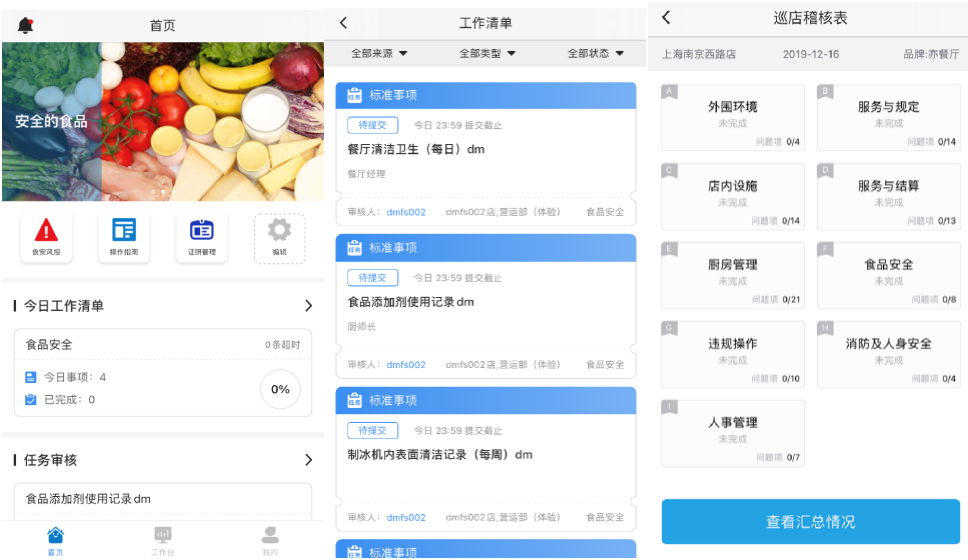Expand 任务审核 section with its arrow
The width and height of the screenshot is (968, 560).
[x=308, y=460]
